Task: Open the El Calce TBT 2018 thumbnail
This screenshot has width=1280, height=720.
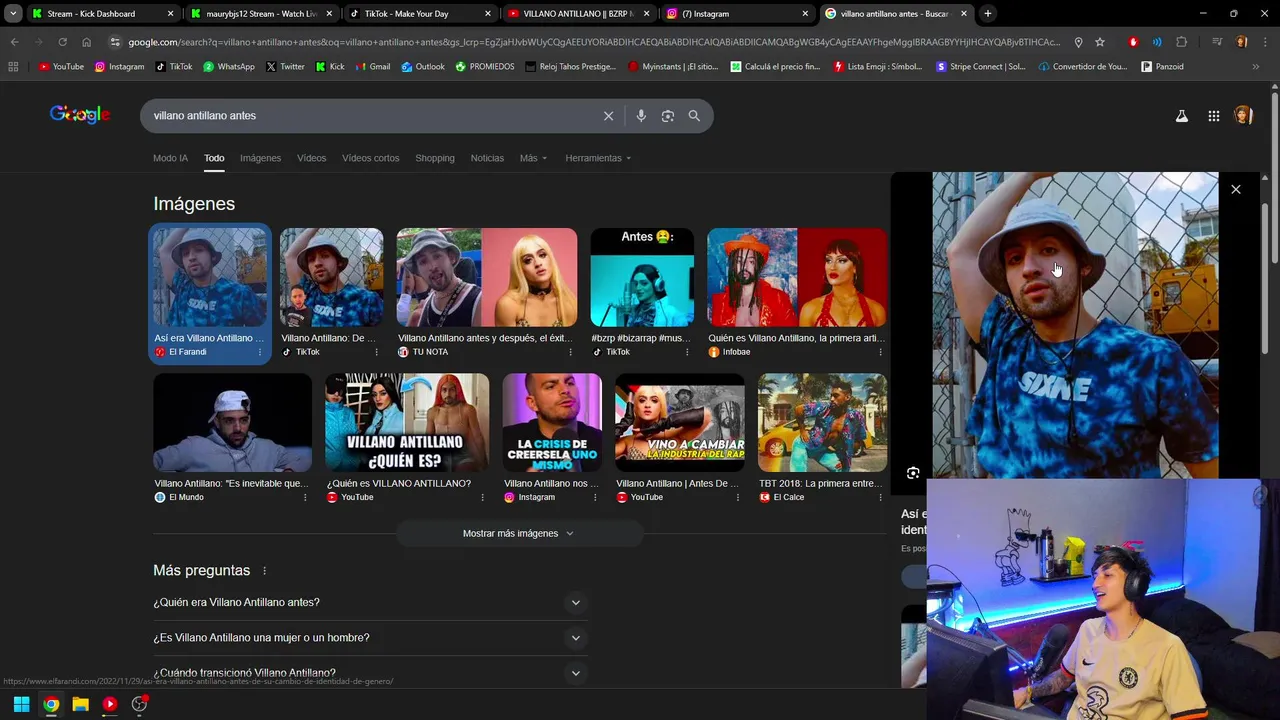Action: coord(822,422)
